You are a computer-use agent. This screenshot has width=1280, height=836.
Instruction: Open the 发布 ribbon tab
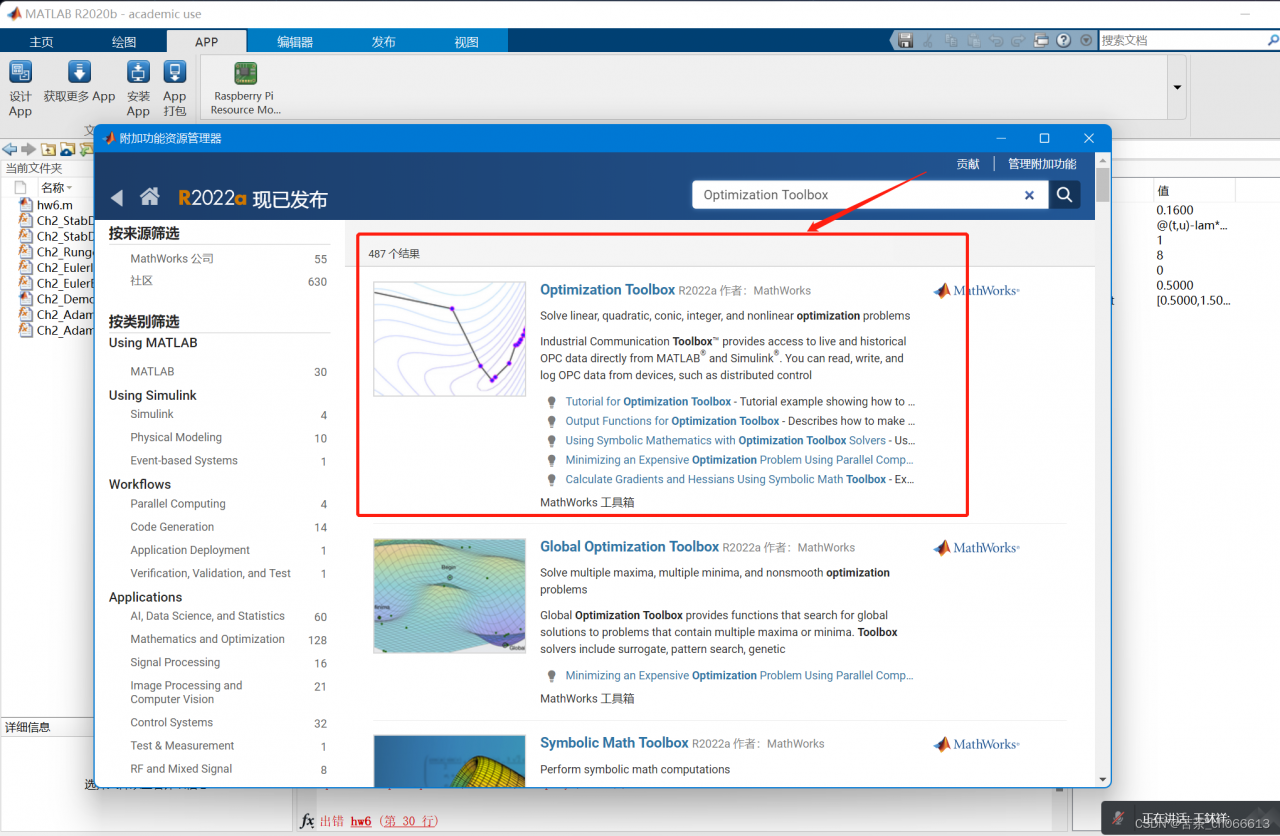pyautogui.click(x=383, y=42)
